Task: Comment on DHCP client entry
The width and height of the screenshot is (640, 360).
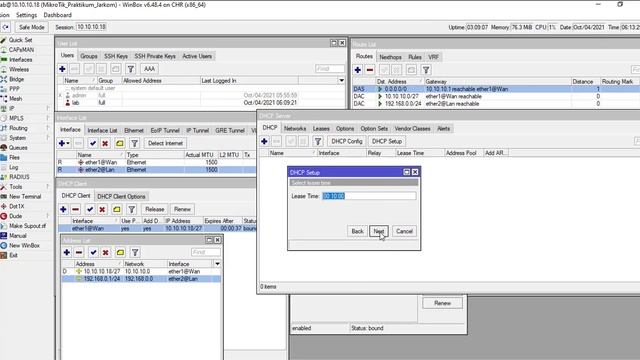Action: (x=117, y=209)
